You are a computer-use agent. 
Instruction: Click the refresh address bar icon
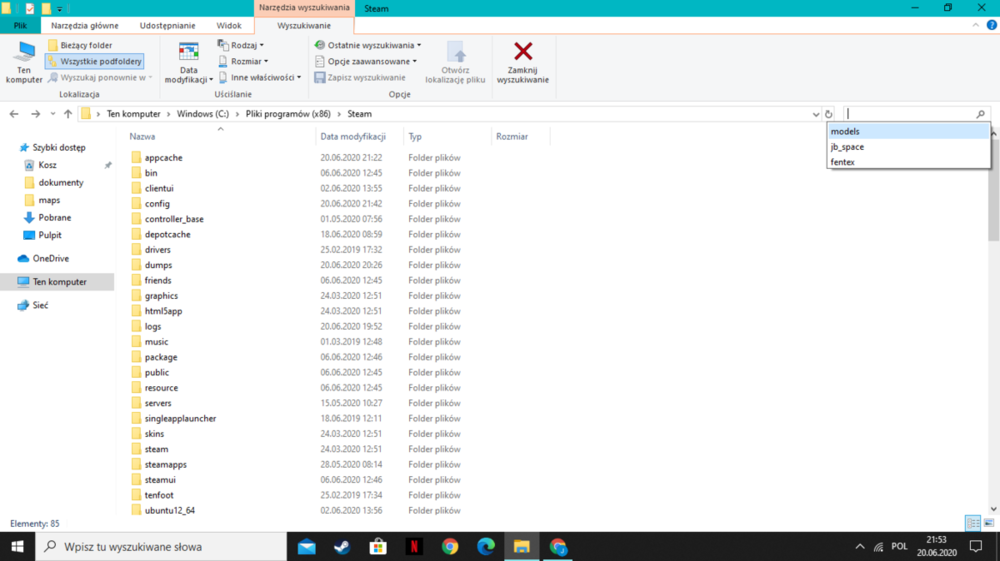(828, 114)
